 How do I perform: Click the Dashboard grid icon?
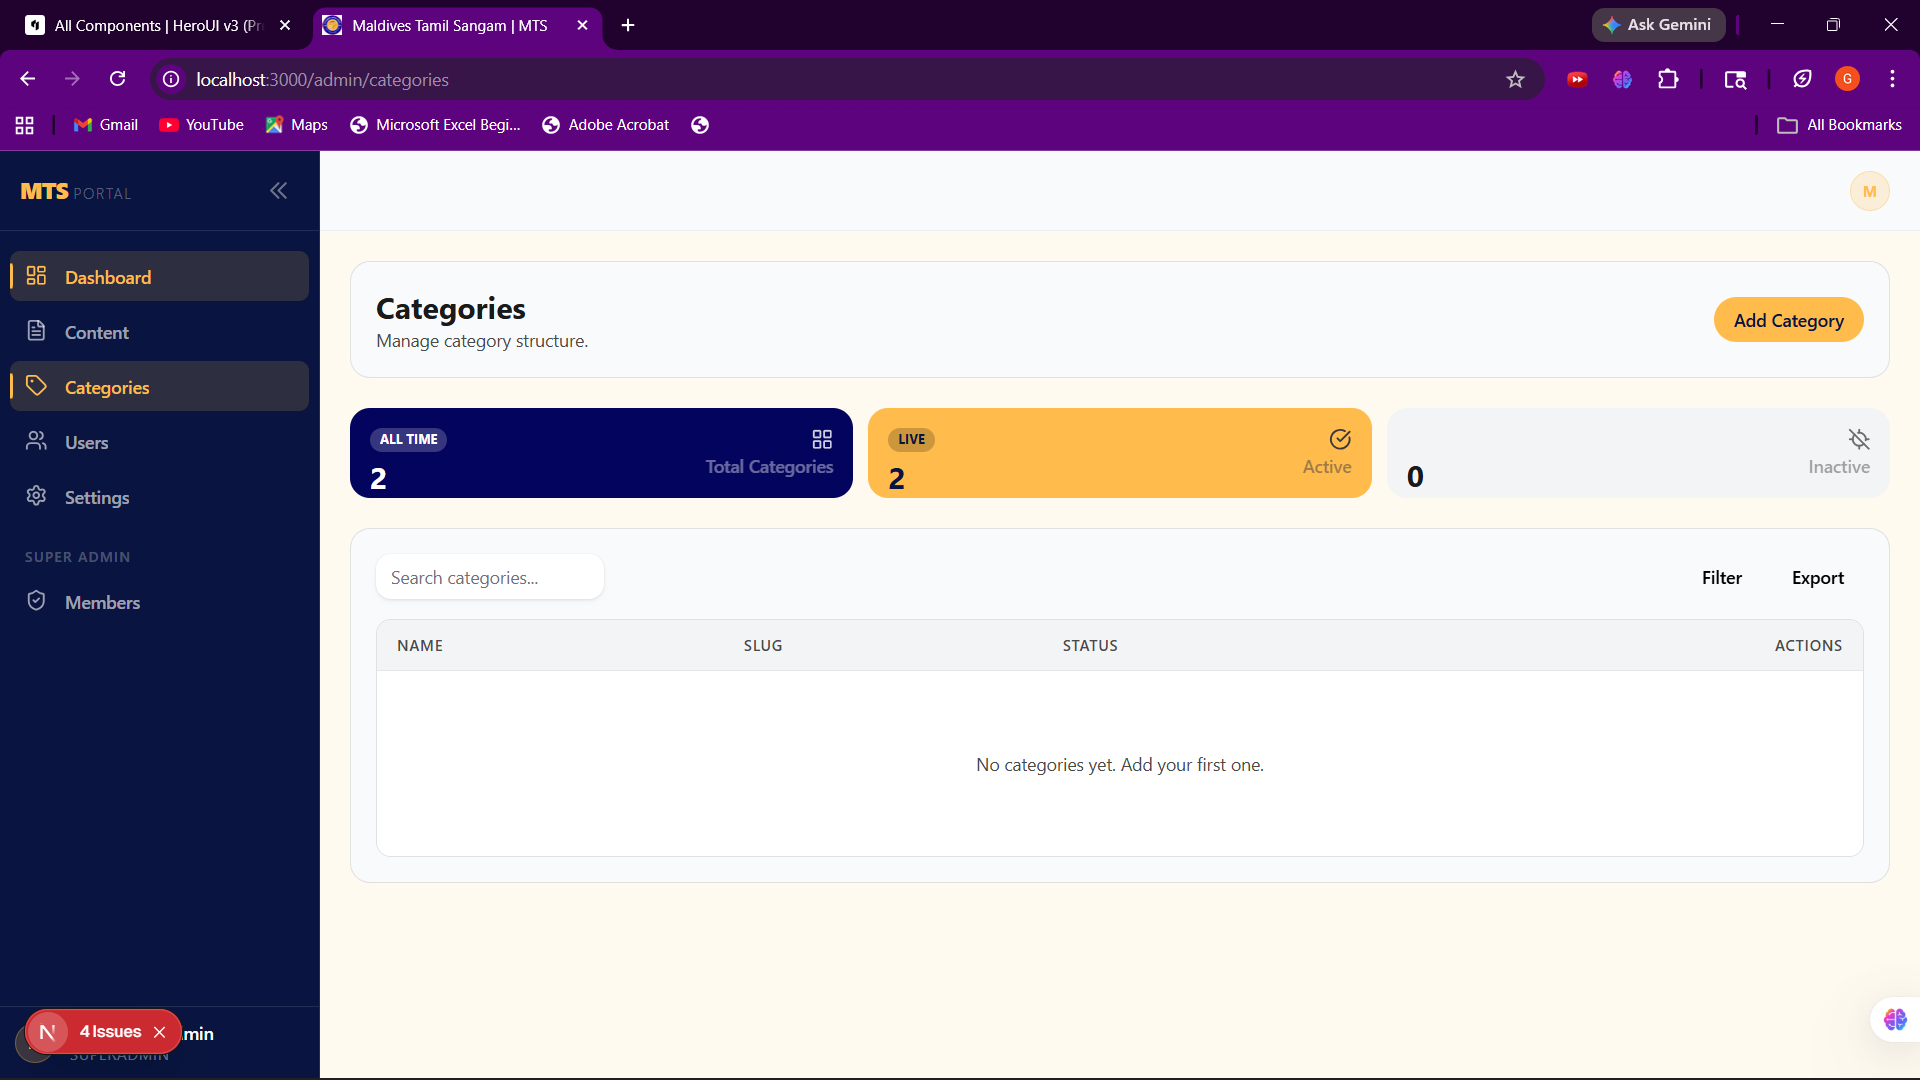tap(36, 276)
